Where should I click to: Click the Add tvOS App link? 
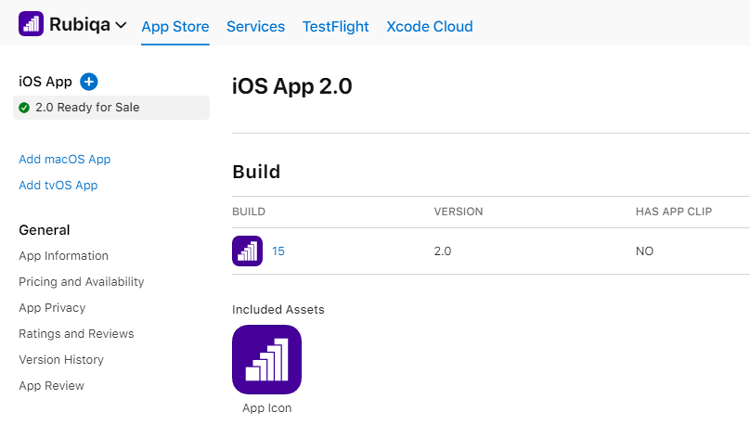tap(58, 185)
